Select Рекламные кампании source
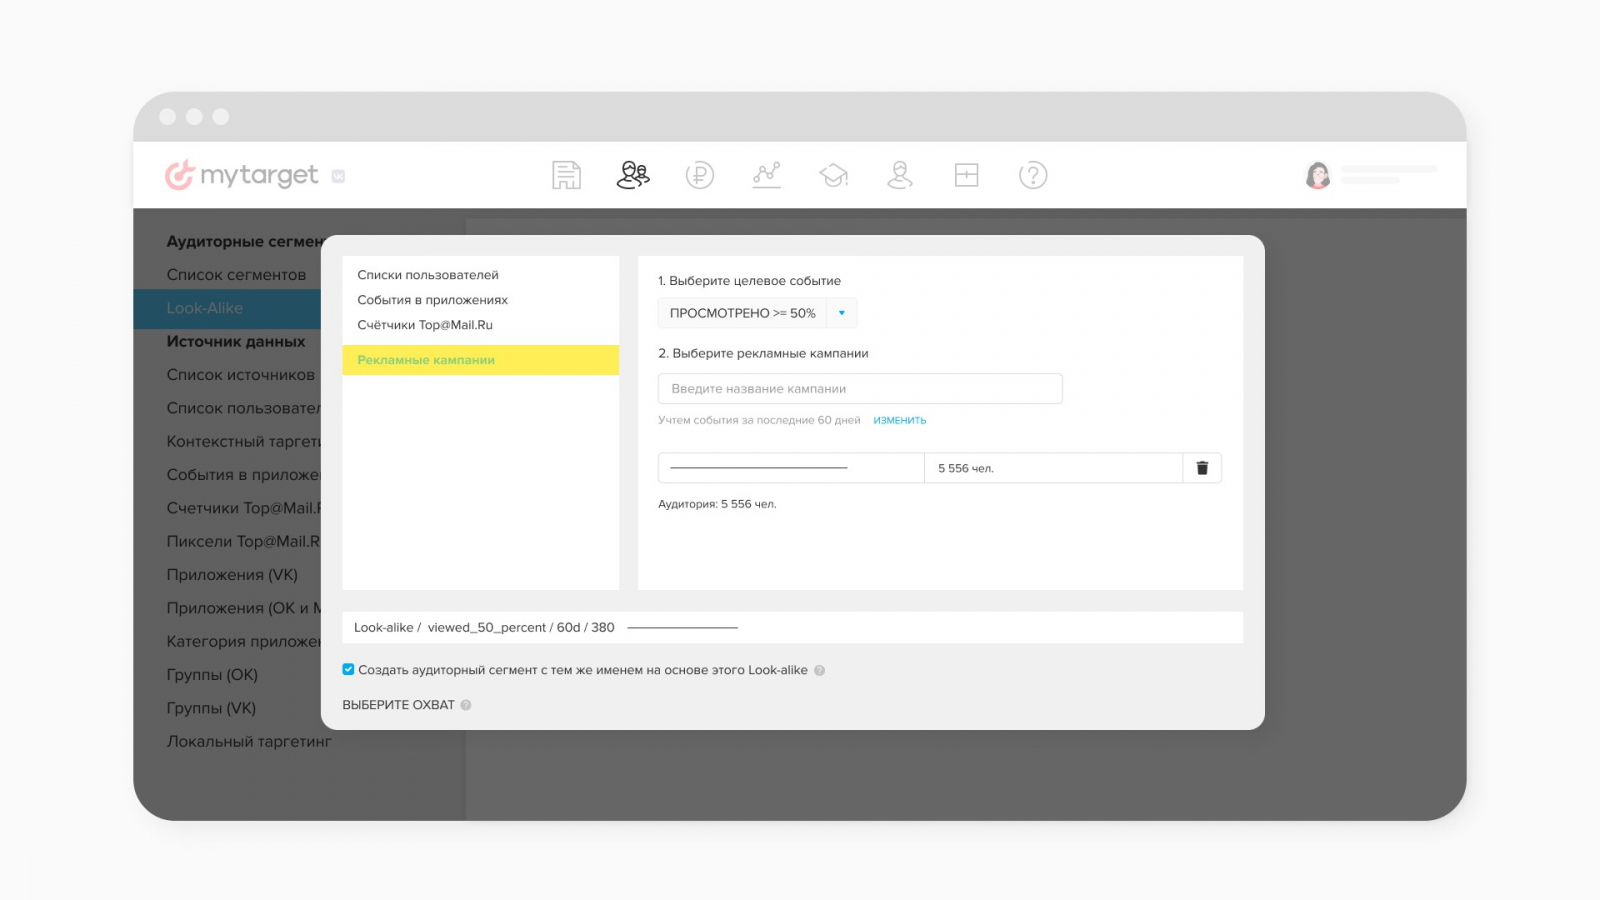The image size is (1600, 900). click(480, 360)
